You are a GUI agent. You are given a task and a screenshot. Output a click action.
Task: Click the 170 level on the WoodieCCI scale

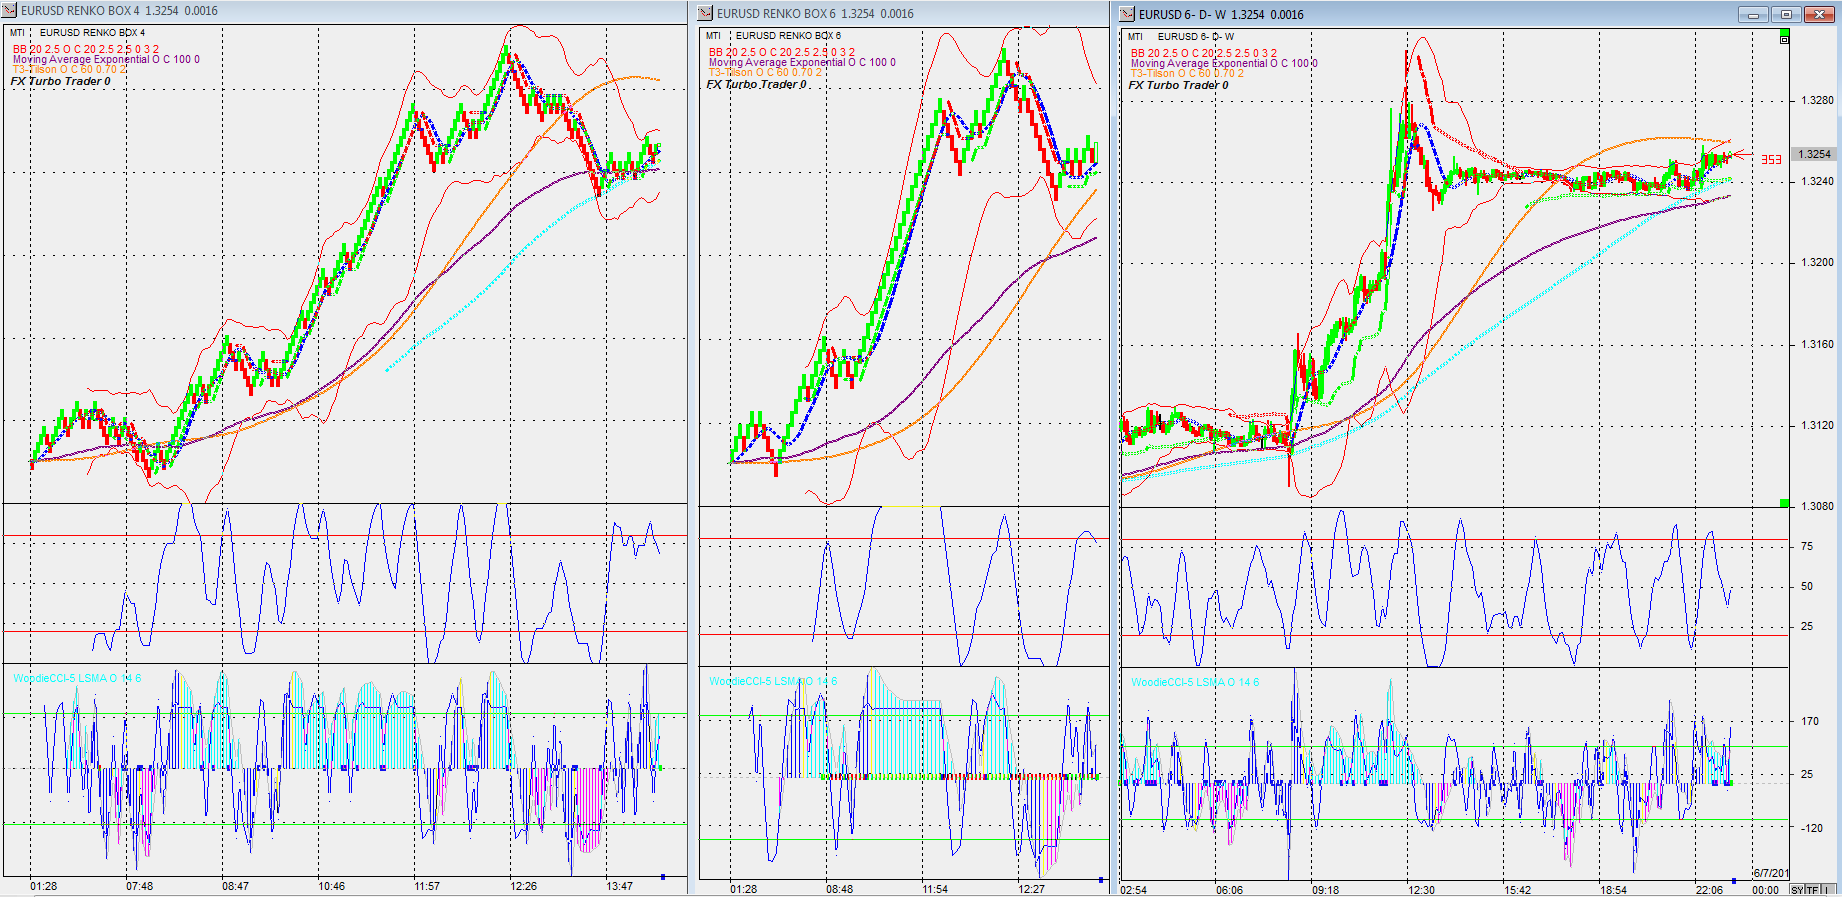click(1810, 720)
